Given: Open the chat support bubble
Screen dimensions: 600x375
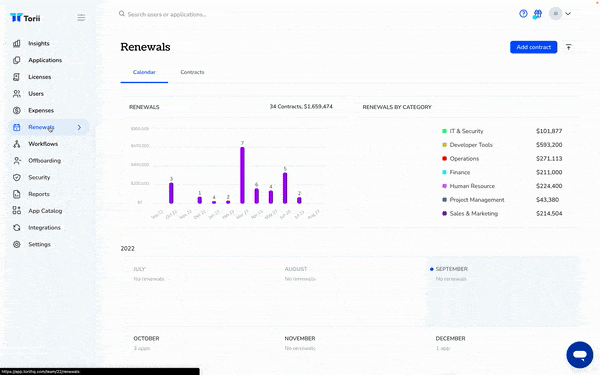Looking at the screenshot, I should (x=580, y=355).
